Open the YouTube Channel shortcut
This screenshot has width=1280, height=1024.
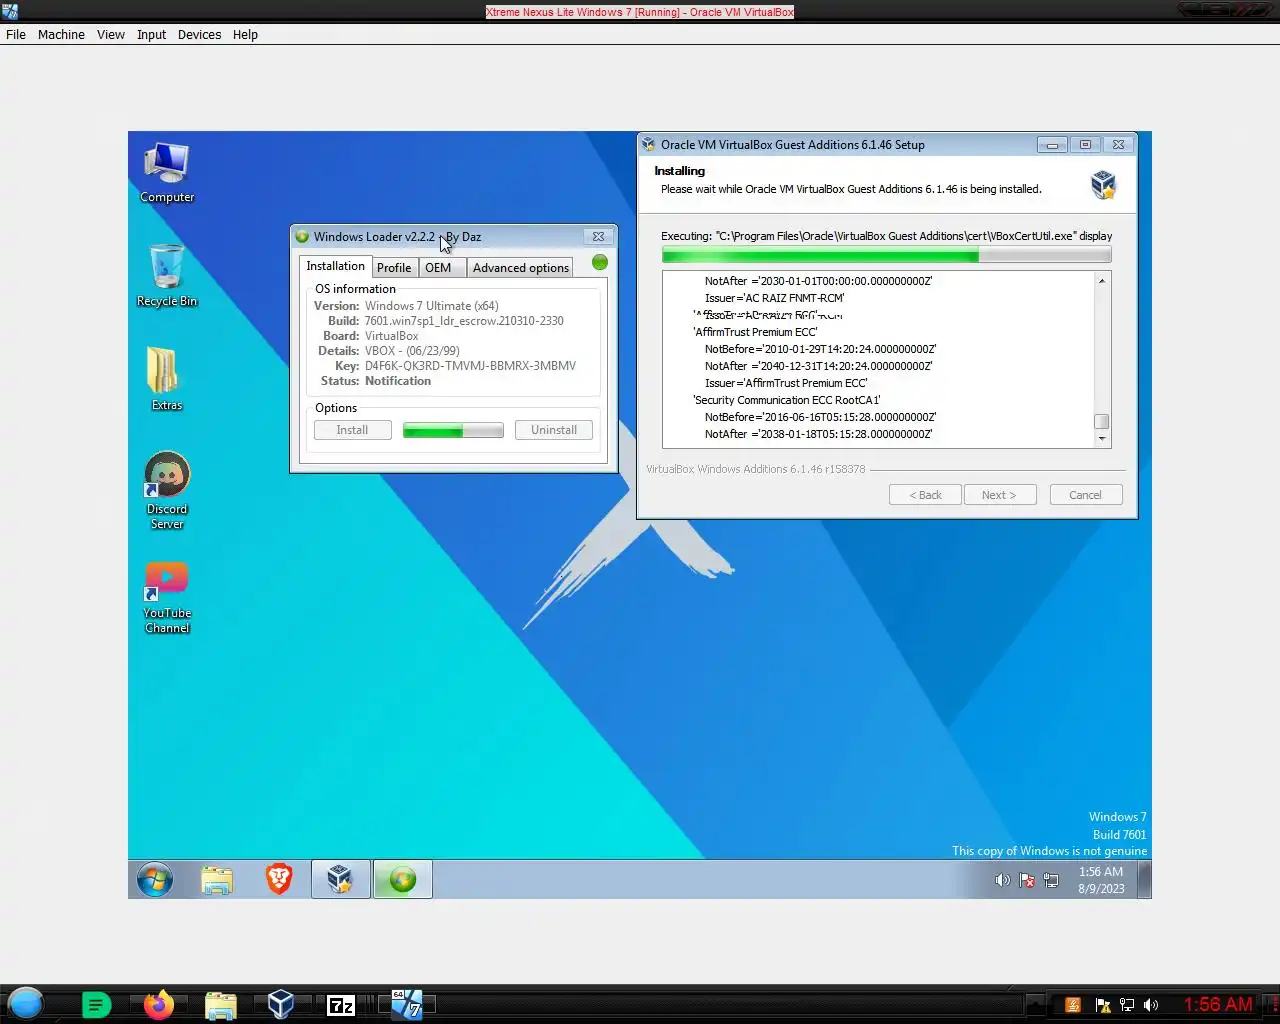click(167, 597)
